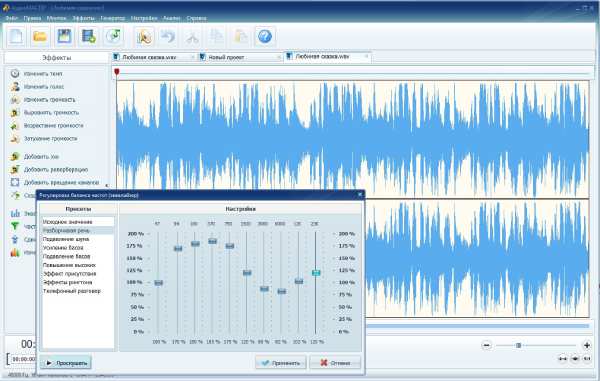Viewport: 600px width, 381px height.
Task: Collapse the effects sidebar with the small arrow
Action: (x=107, y=186)
